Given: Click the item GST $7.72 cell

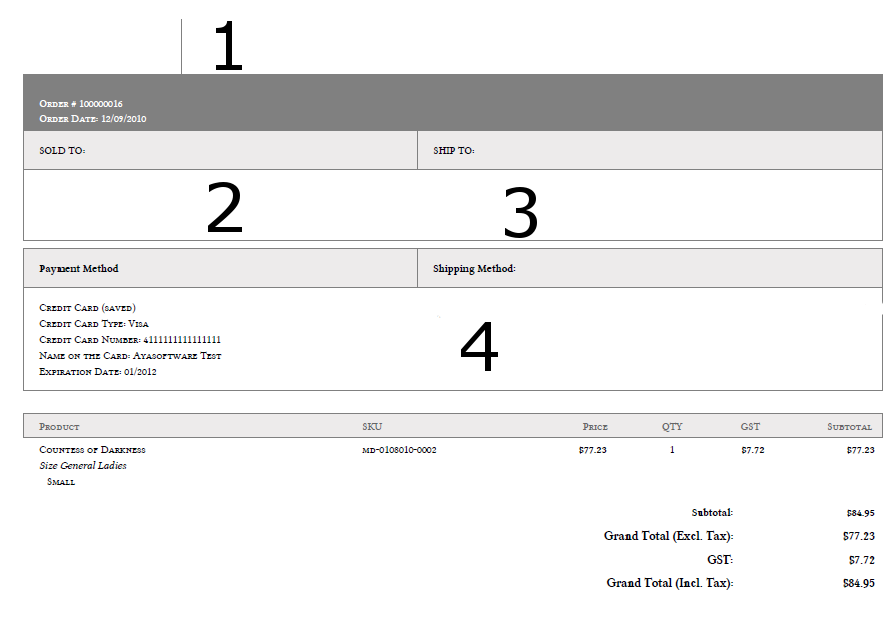Looking at the screenshot, I should (x=753, y=450).
